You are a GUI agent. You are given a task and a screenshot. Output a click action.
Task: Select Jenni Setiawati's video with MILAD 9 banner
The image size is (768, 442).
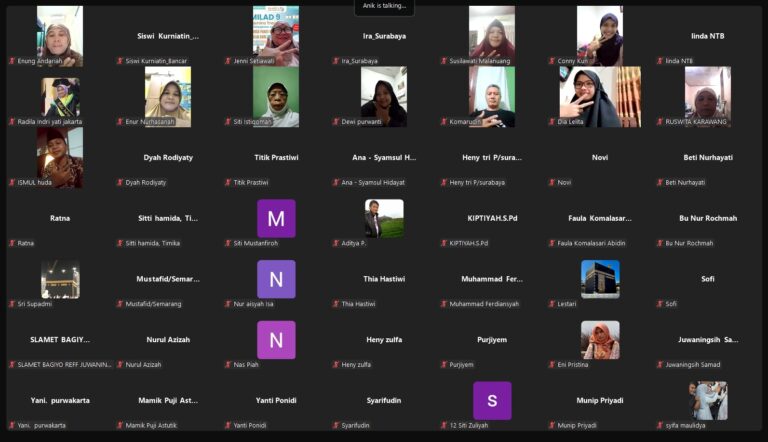point(276,36)
